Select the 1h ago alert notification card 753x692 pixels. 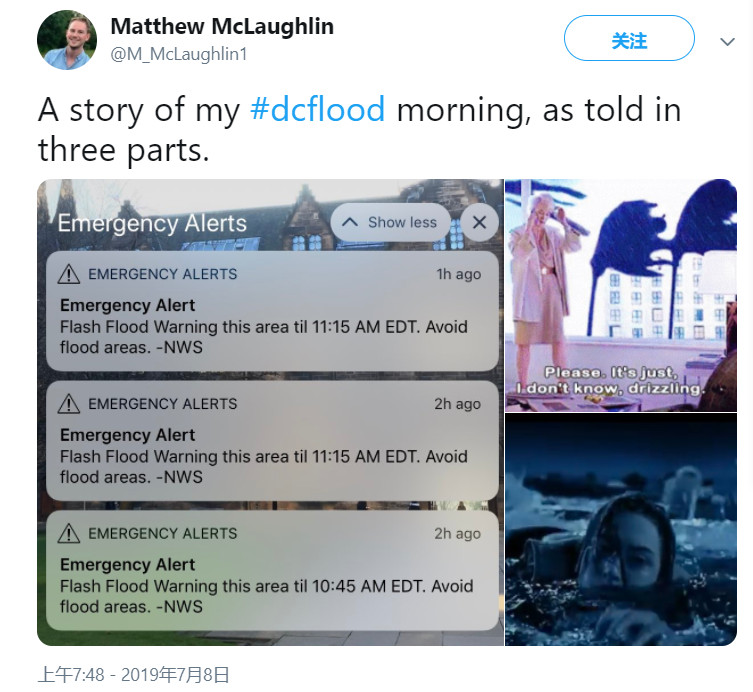(272, 311)
